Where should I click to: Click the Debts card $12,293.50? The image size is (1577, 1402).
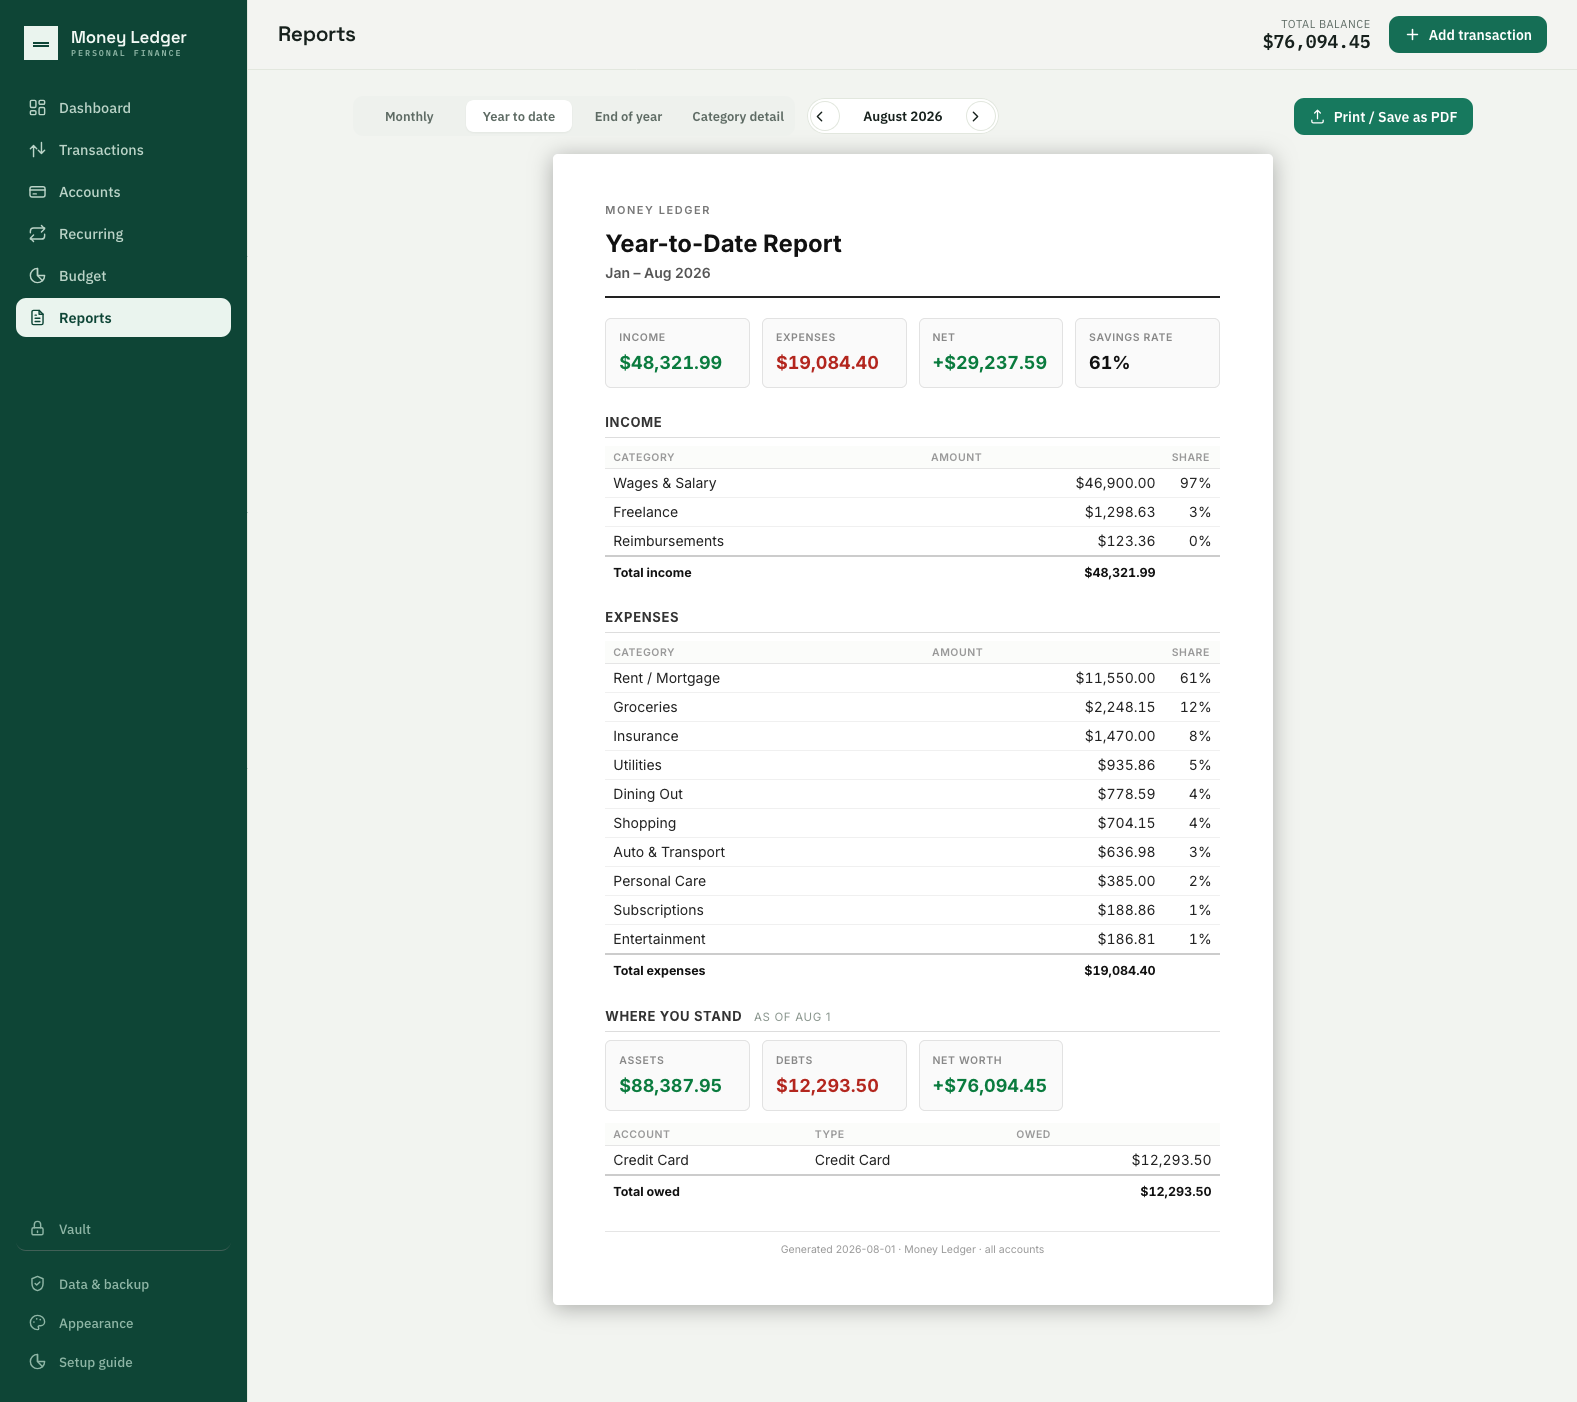coord(834,1075)
